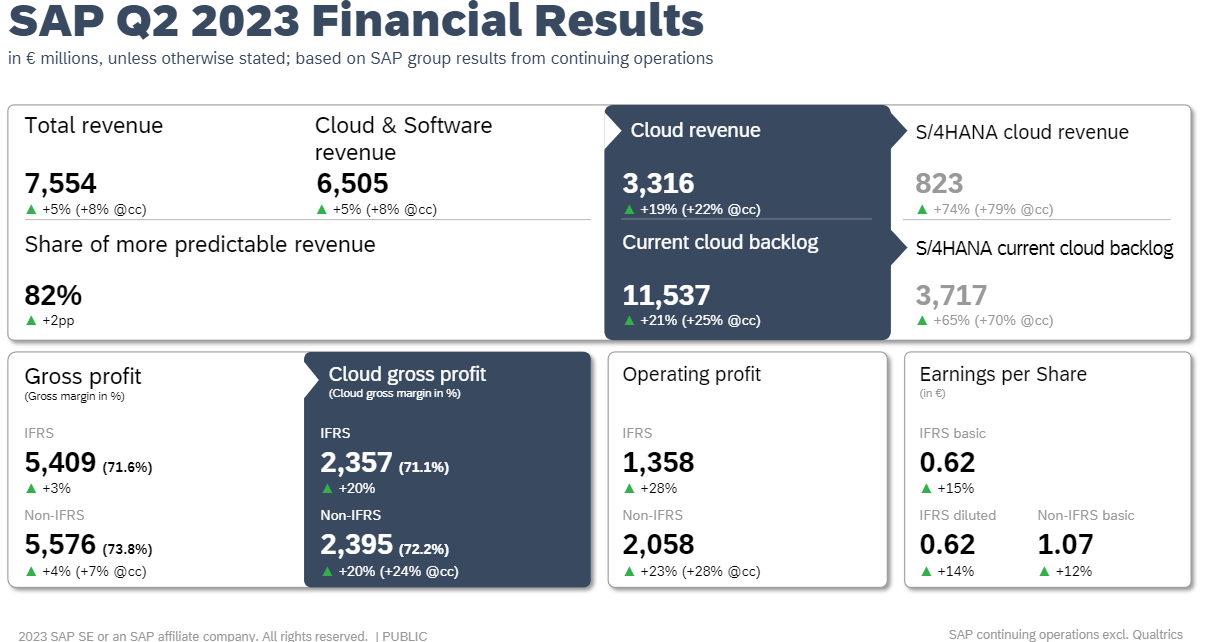Click the green arrow under S/4HANA backlog 3,717
The image size is (1218, 642).
point(923,320)
